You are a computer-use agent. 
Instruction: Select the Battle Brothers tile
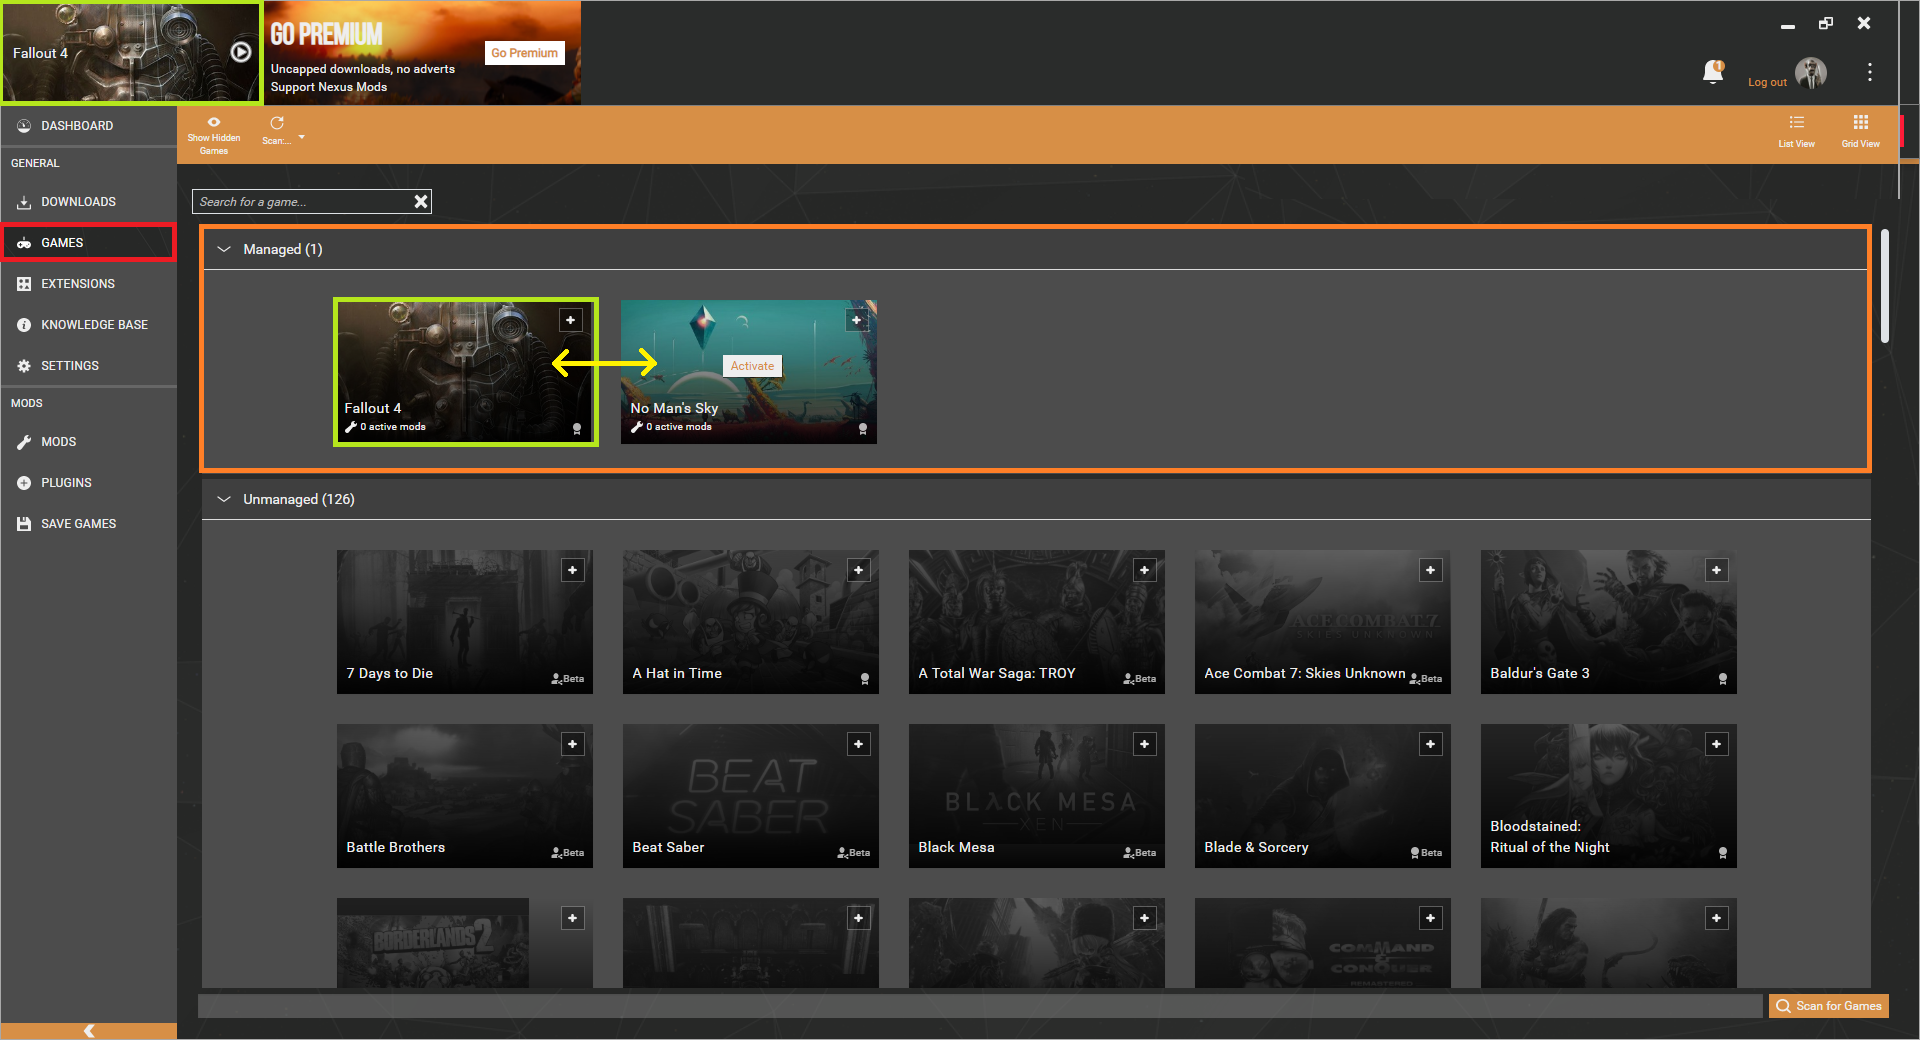tap(465, 796)
